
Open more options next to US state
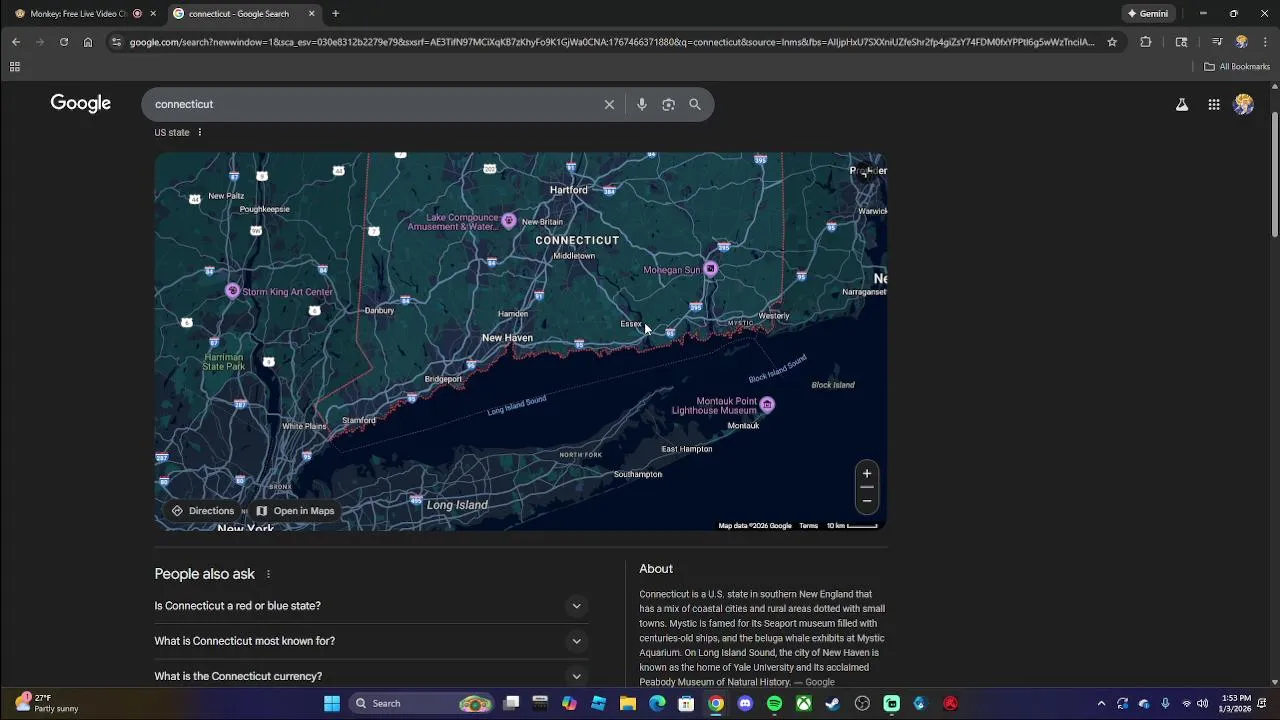pos(199,132)
